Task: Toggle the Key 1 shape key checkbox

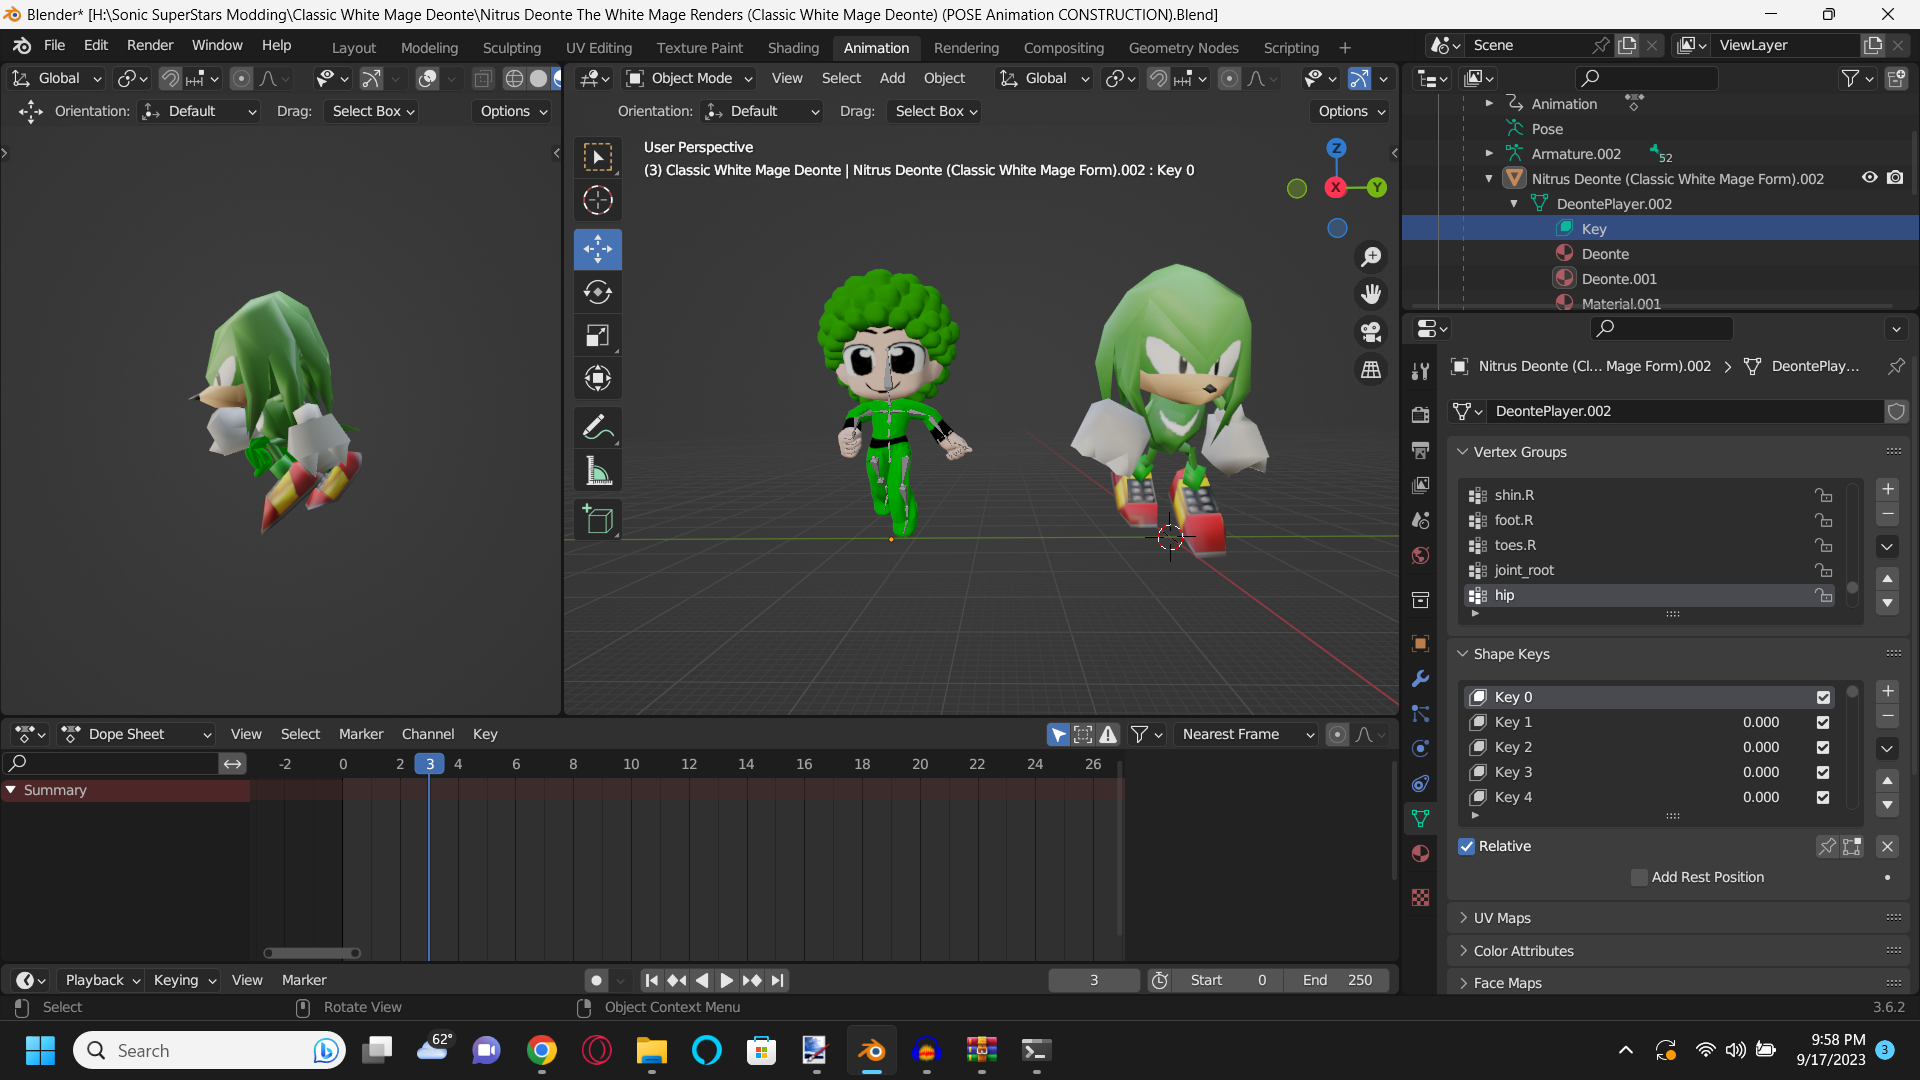Action: 1823,722
